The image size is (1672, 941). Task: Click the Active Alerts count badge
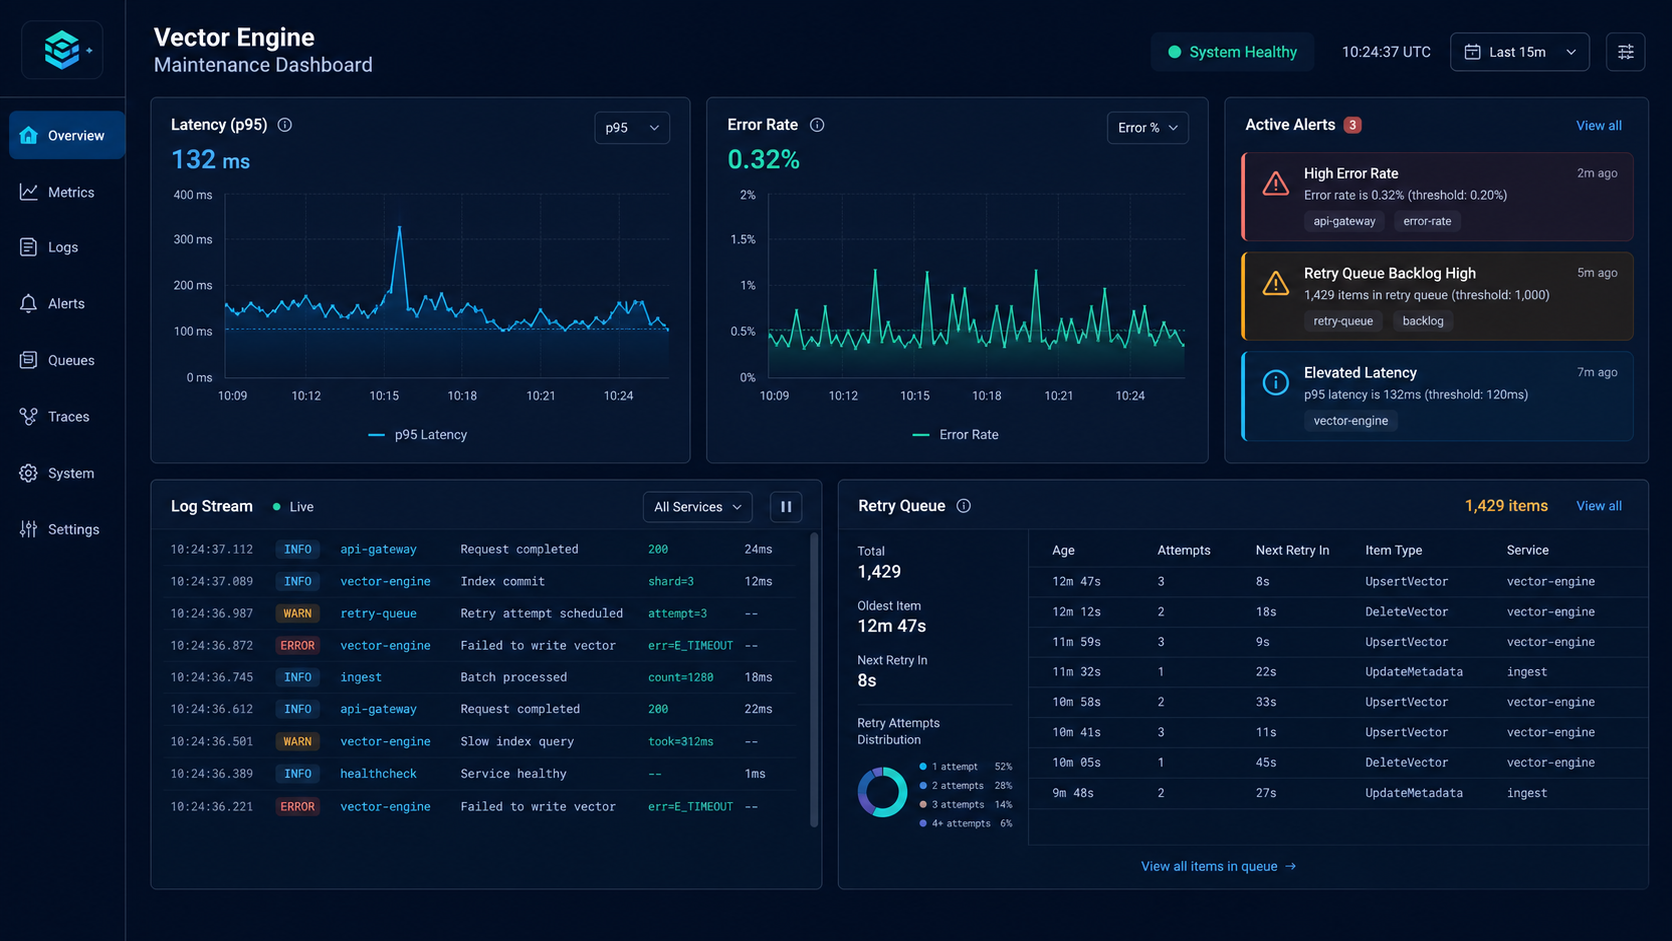click(1352, 125)
